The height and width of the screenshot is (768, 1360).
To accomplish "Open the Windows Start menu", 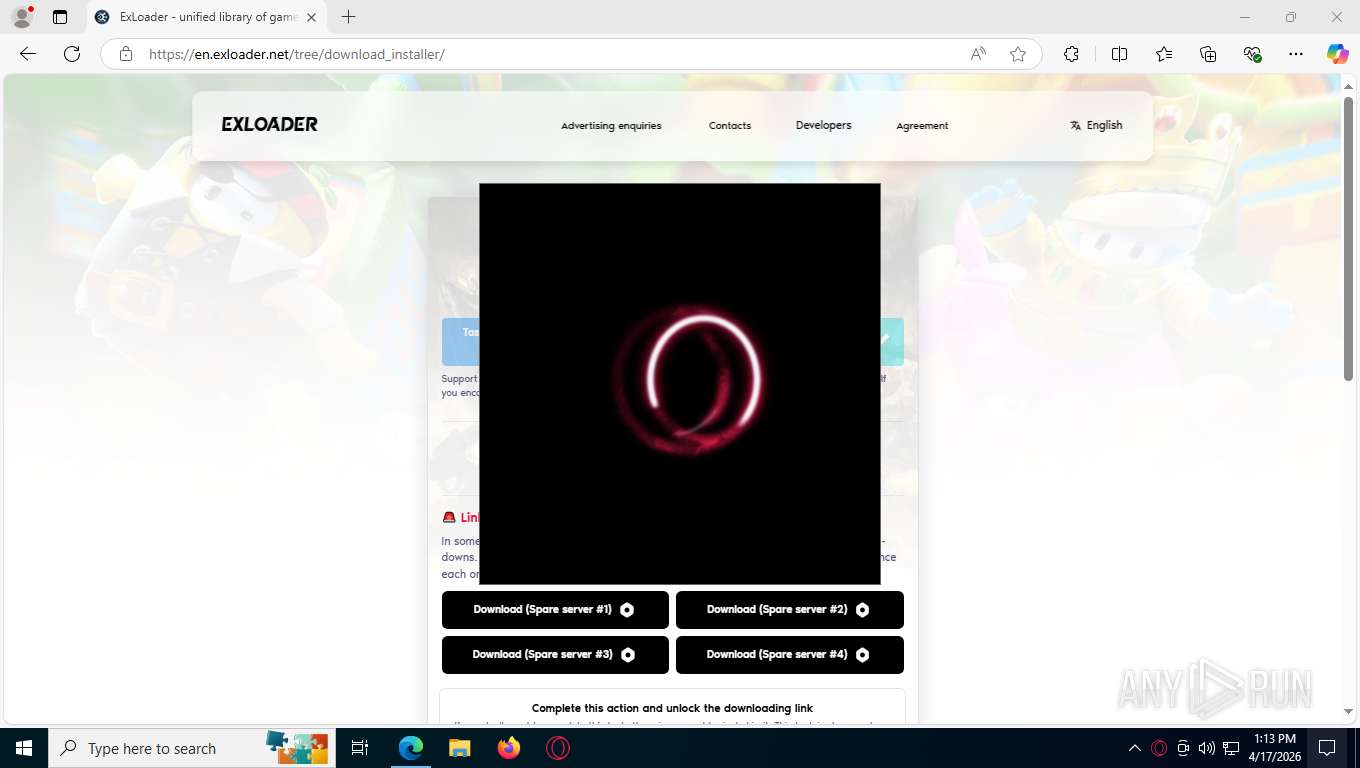I will pos(23,748).
